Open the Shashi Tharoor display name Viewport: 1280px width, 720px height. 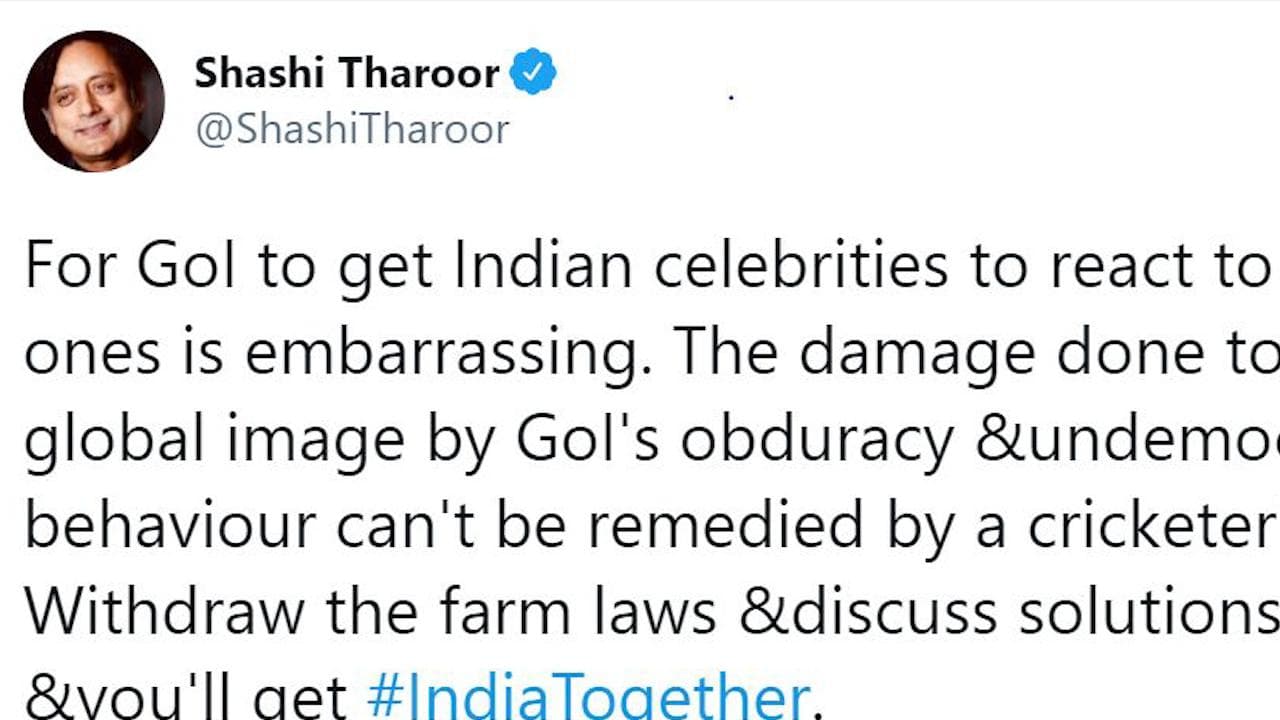[x=346, y=73]
